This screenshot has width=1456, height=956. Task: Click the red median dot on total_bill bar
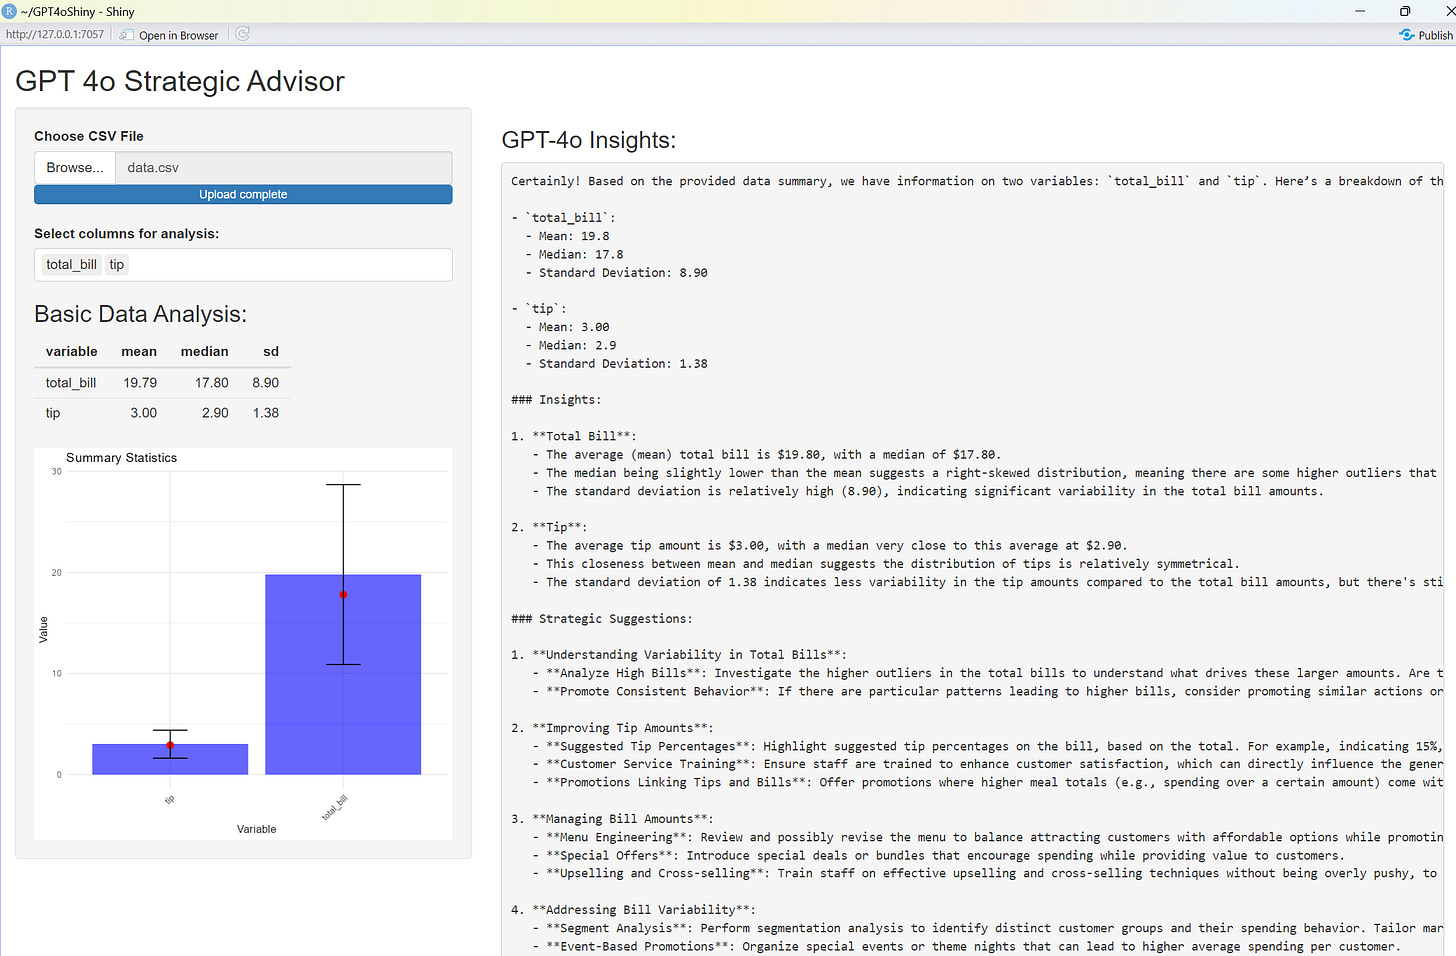[343, 595]
